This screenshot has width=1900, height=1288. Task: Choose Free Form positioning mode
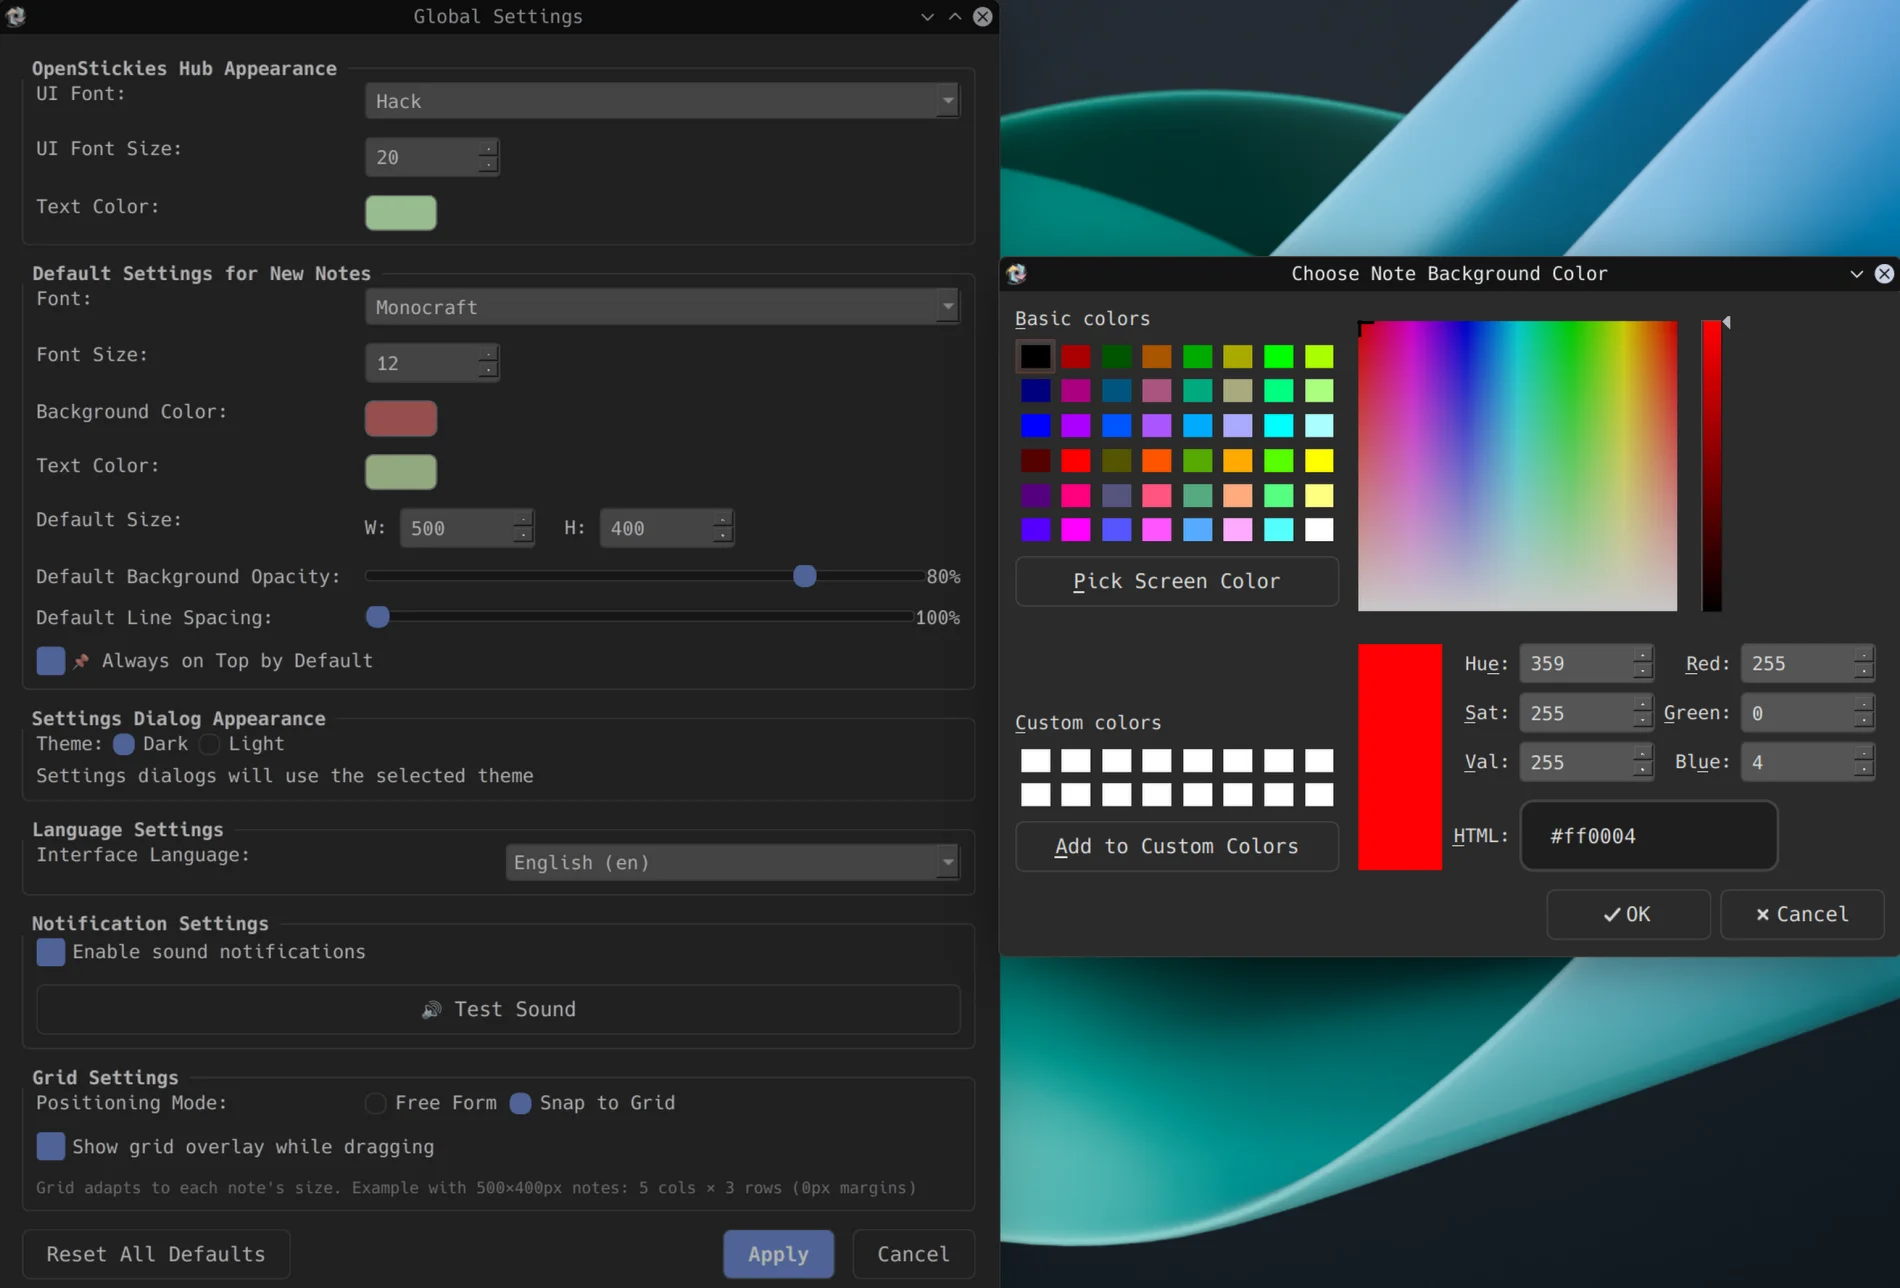point(376,1103)
